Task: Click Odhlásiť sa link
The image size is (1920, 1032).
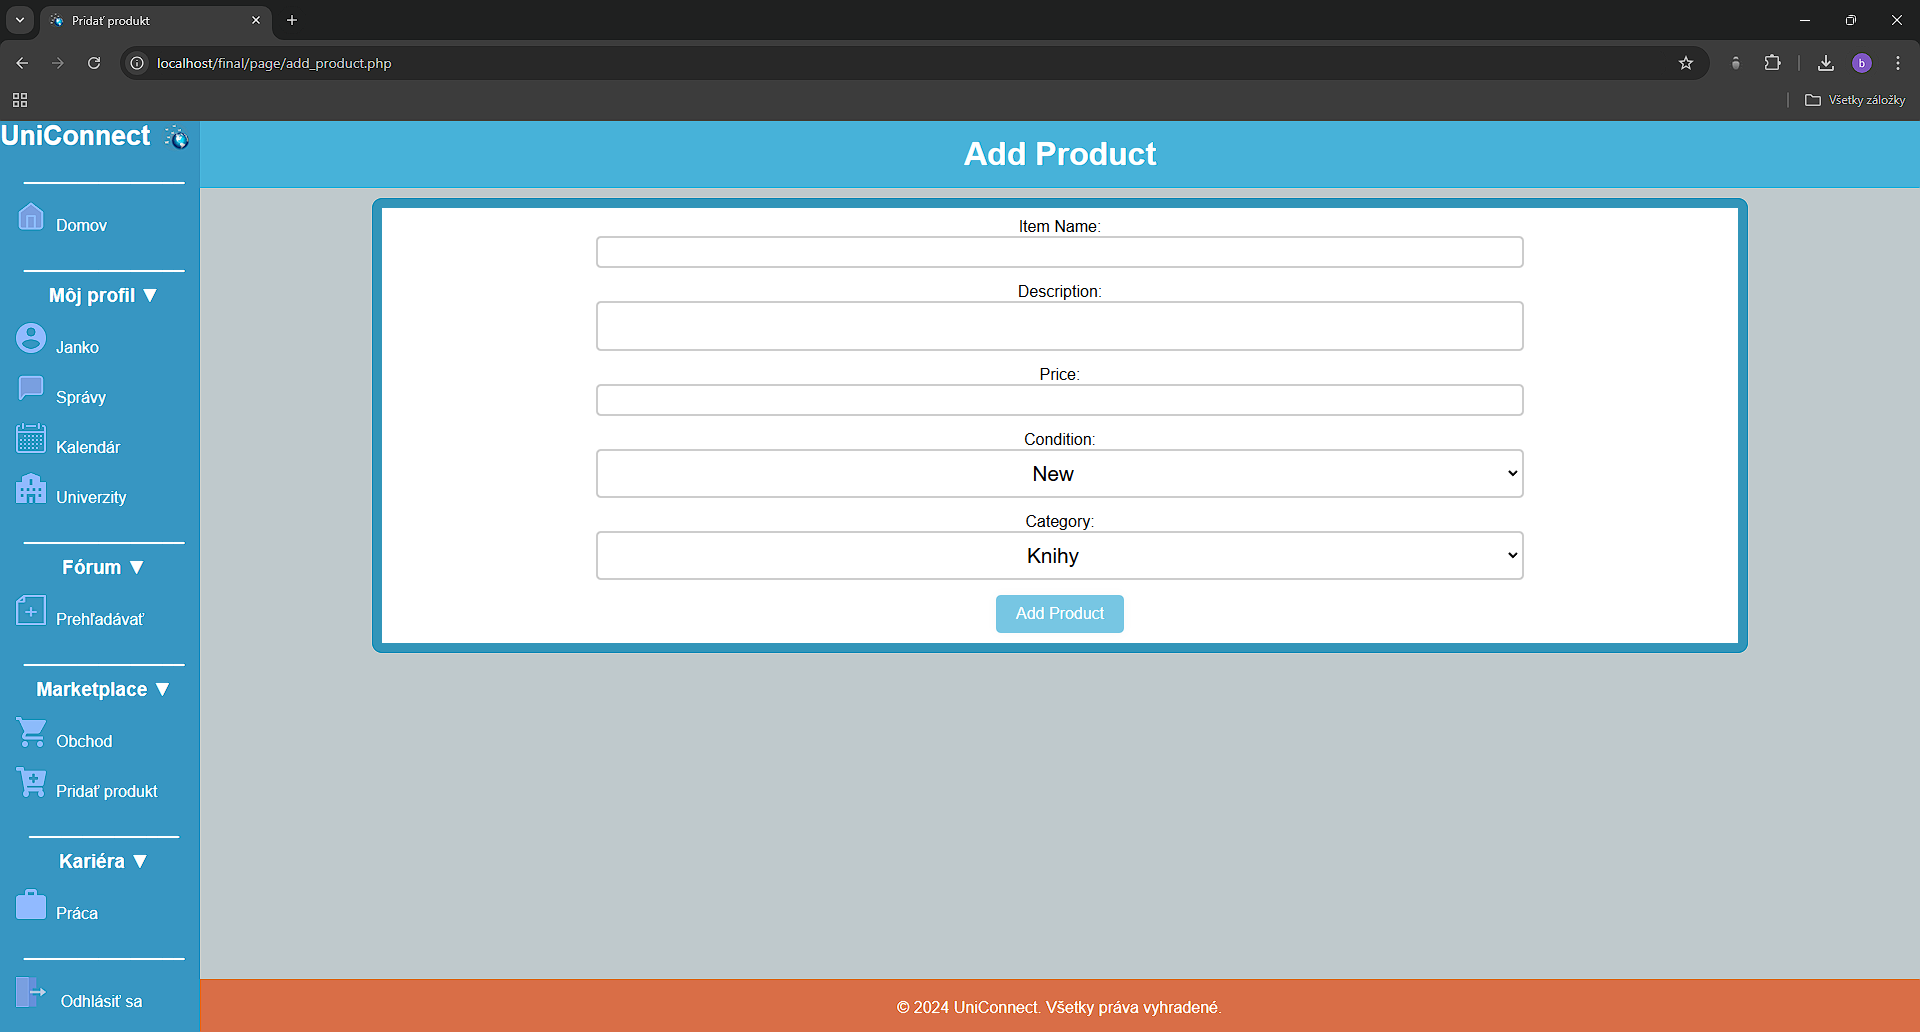Action: click(101, 1001)
